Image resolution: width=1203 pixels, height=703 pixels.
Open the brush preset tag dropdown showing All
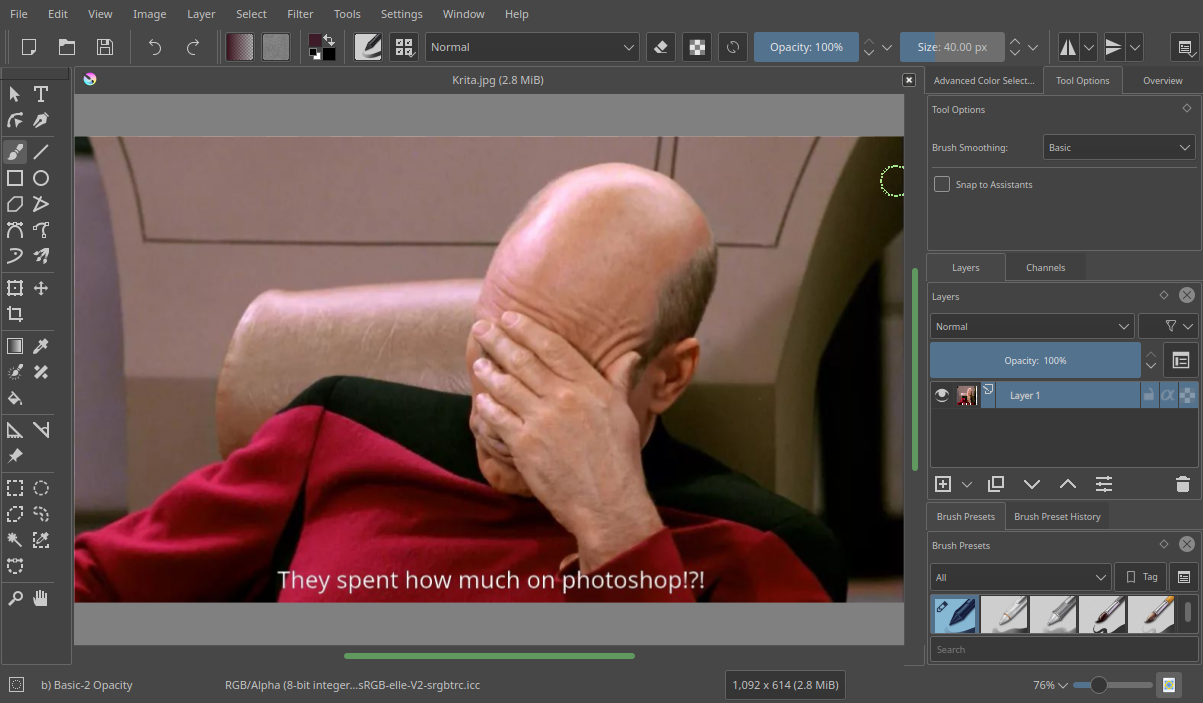(x=1021, y=577)
